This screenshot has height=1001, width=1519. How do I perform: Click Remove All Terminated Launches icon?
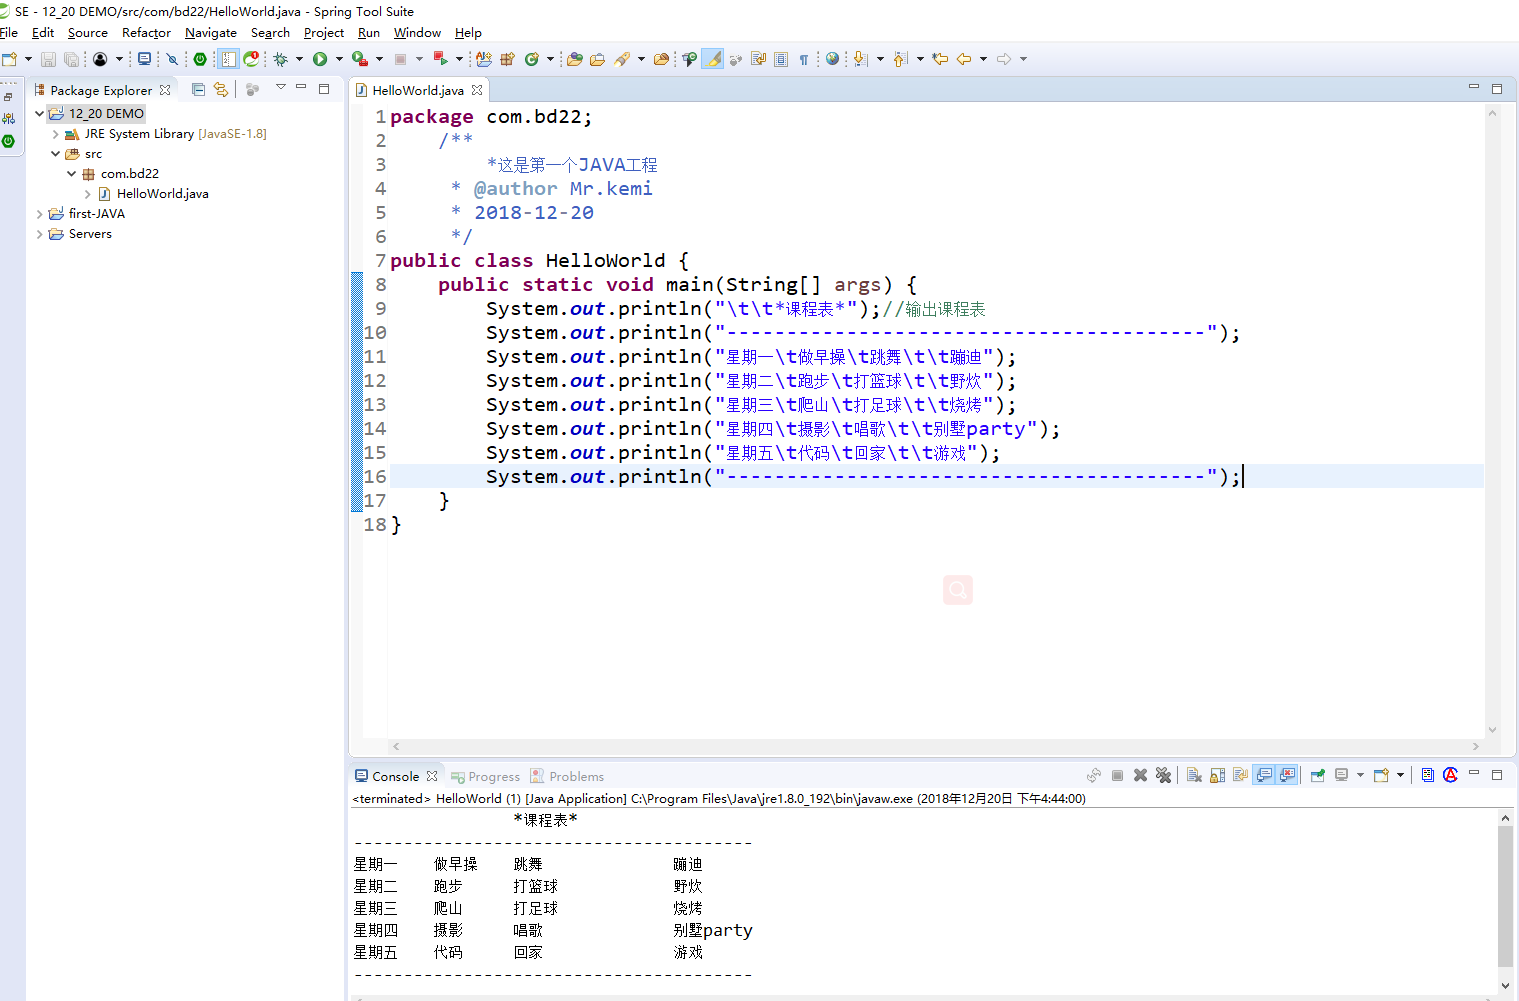pos(1163,775)
